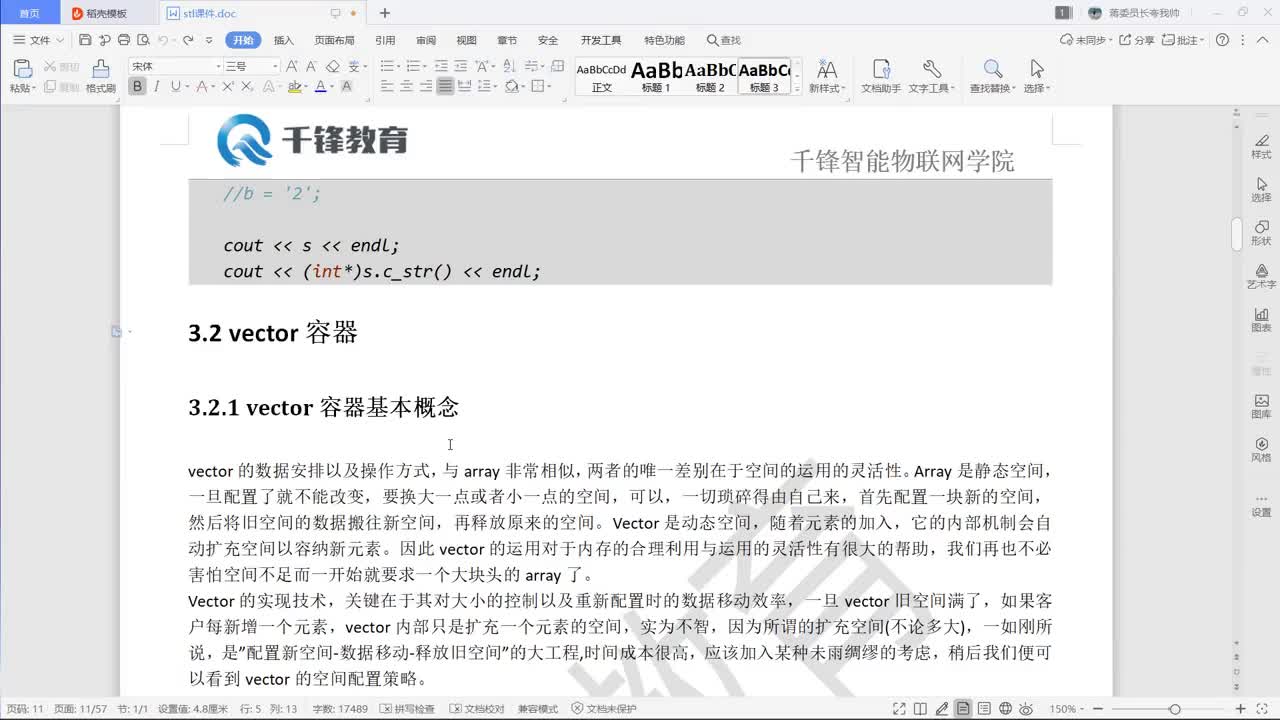Expand the File (文件) menu
This screenshot has height=720, width=1280.
pos(39,40)
